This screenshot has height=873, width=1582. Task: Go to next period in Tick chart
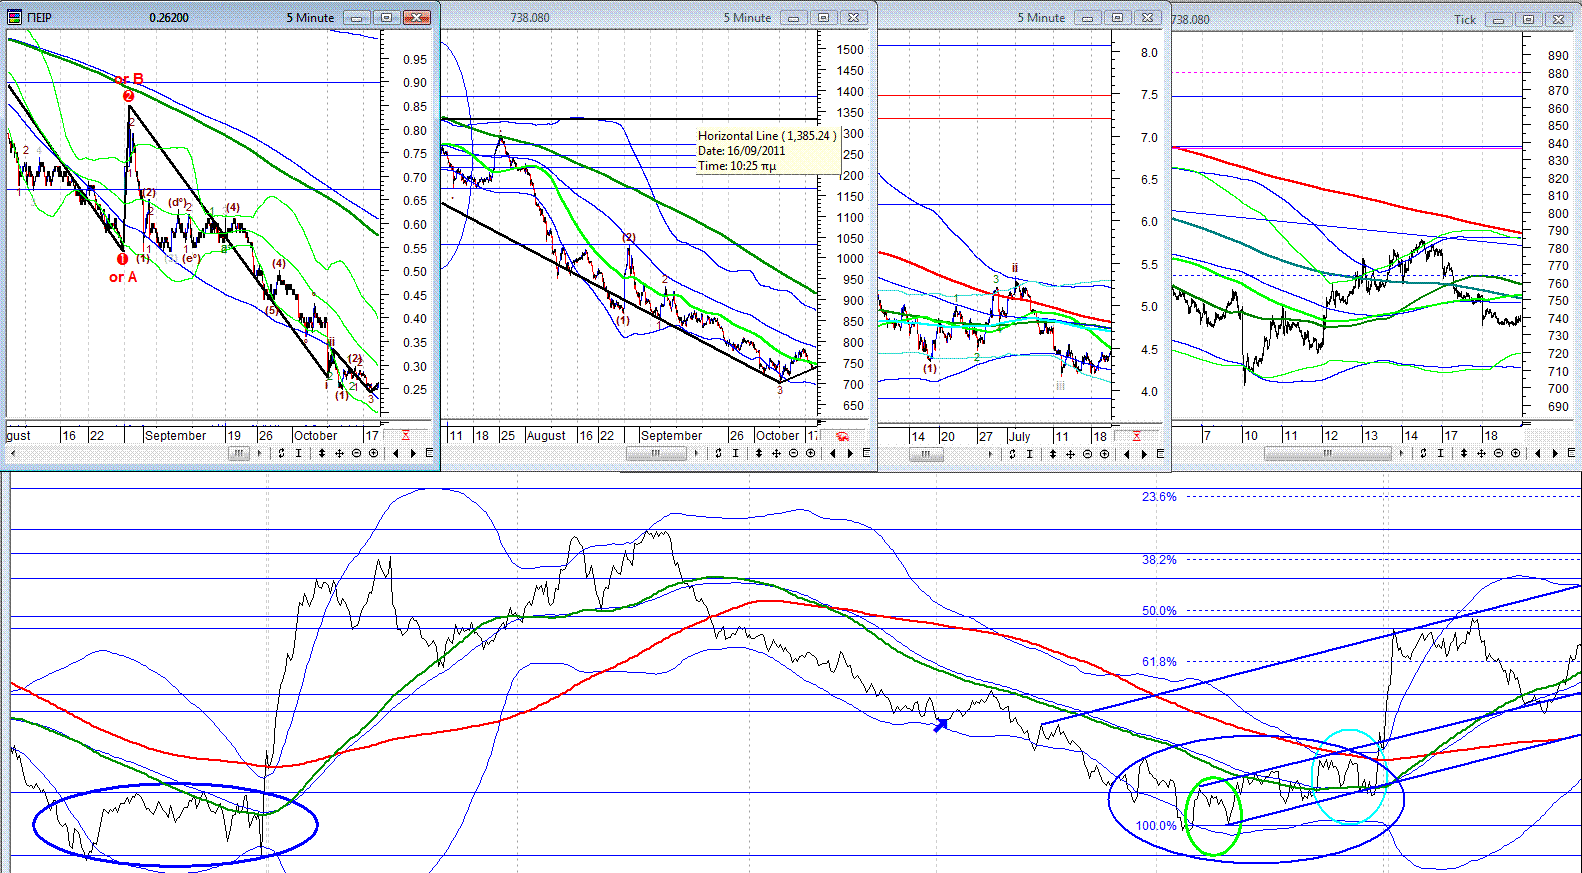(x=1555, y=453)
